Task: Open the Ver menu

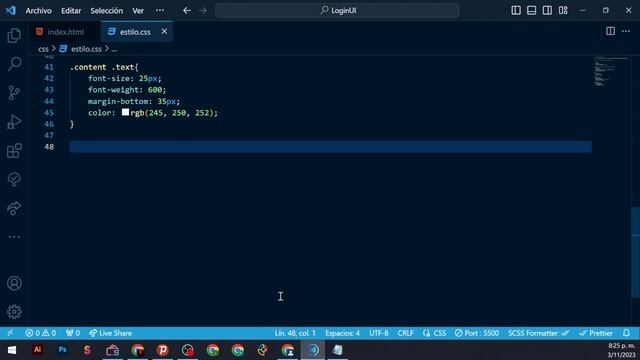Action: pyautogui.click(x=138, y=11)
